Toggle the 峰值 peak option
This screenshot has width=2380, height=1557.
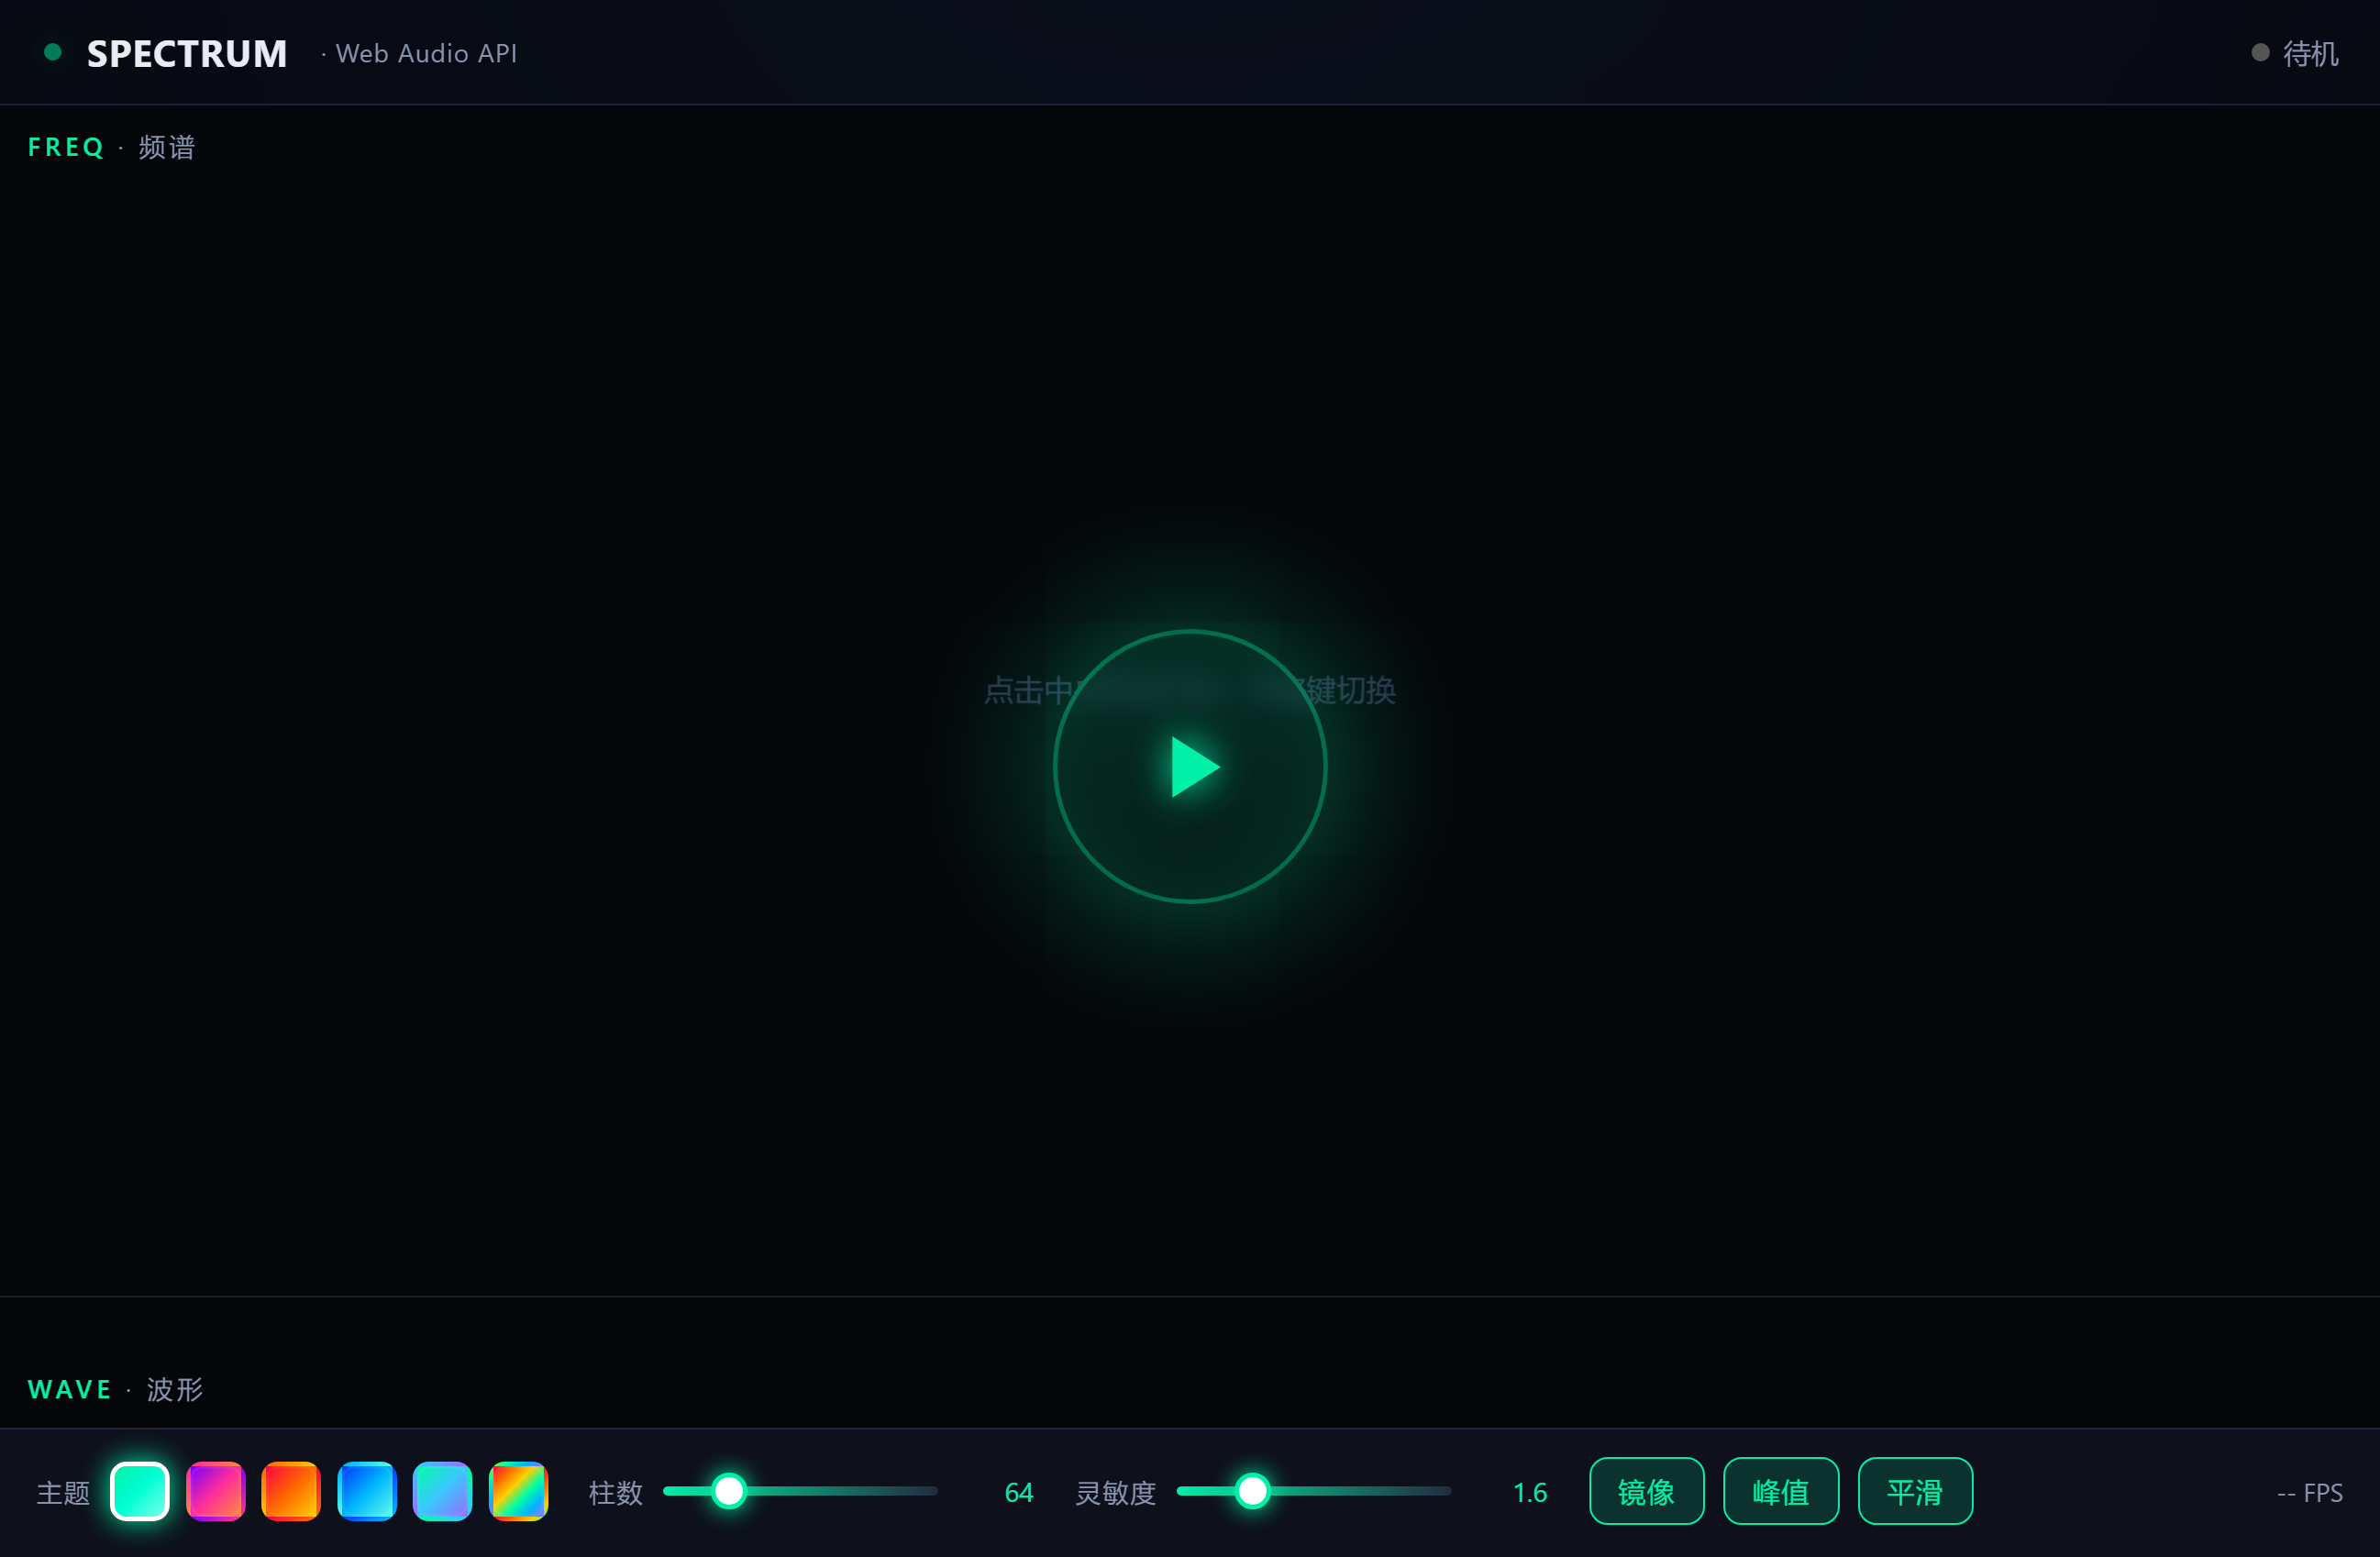[1781, 1491]
